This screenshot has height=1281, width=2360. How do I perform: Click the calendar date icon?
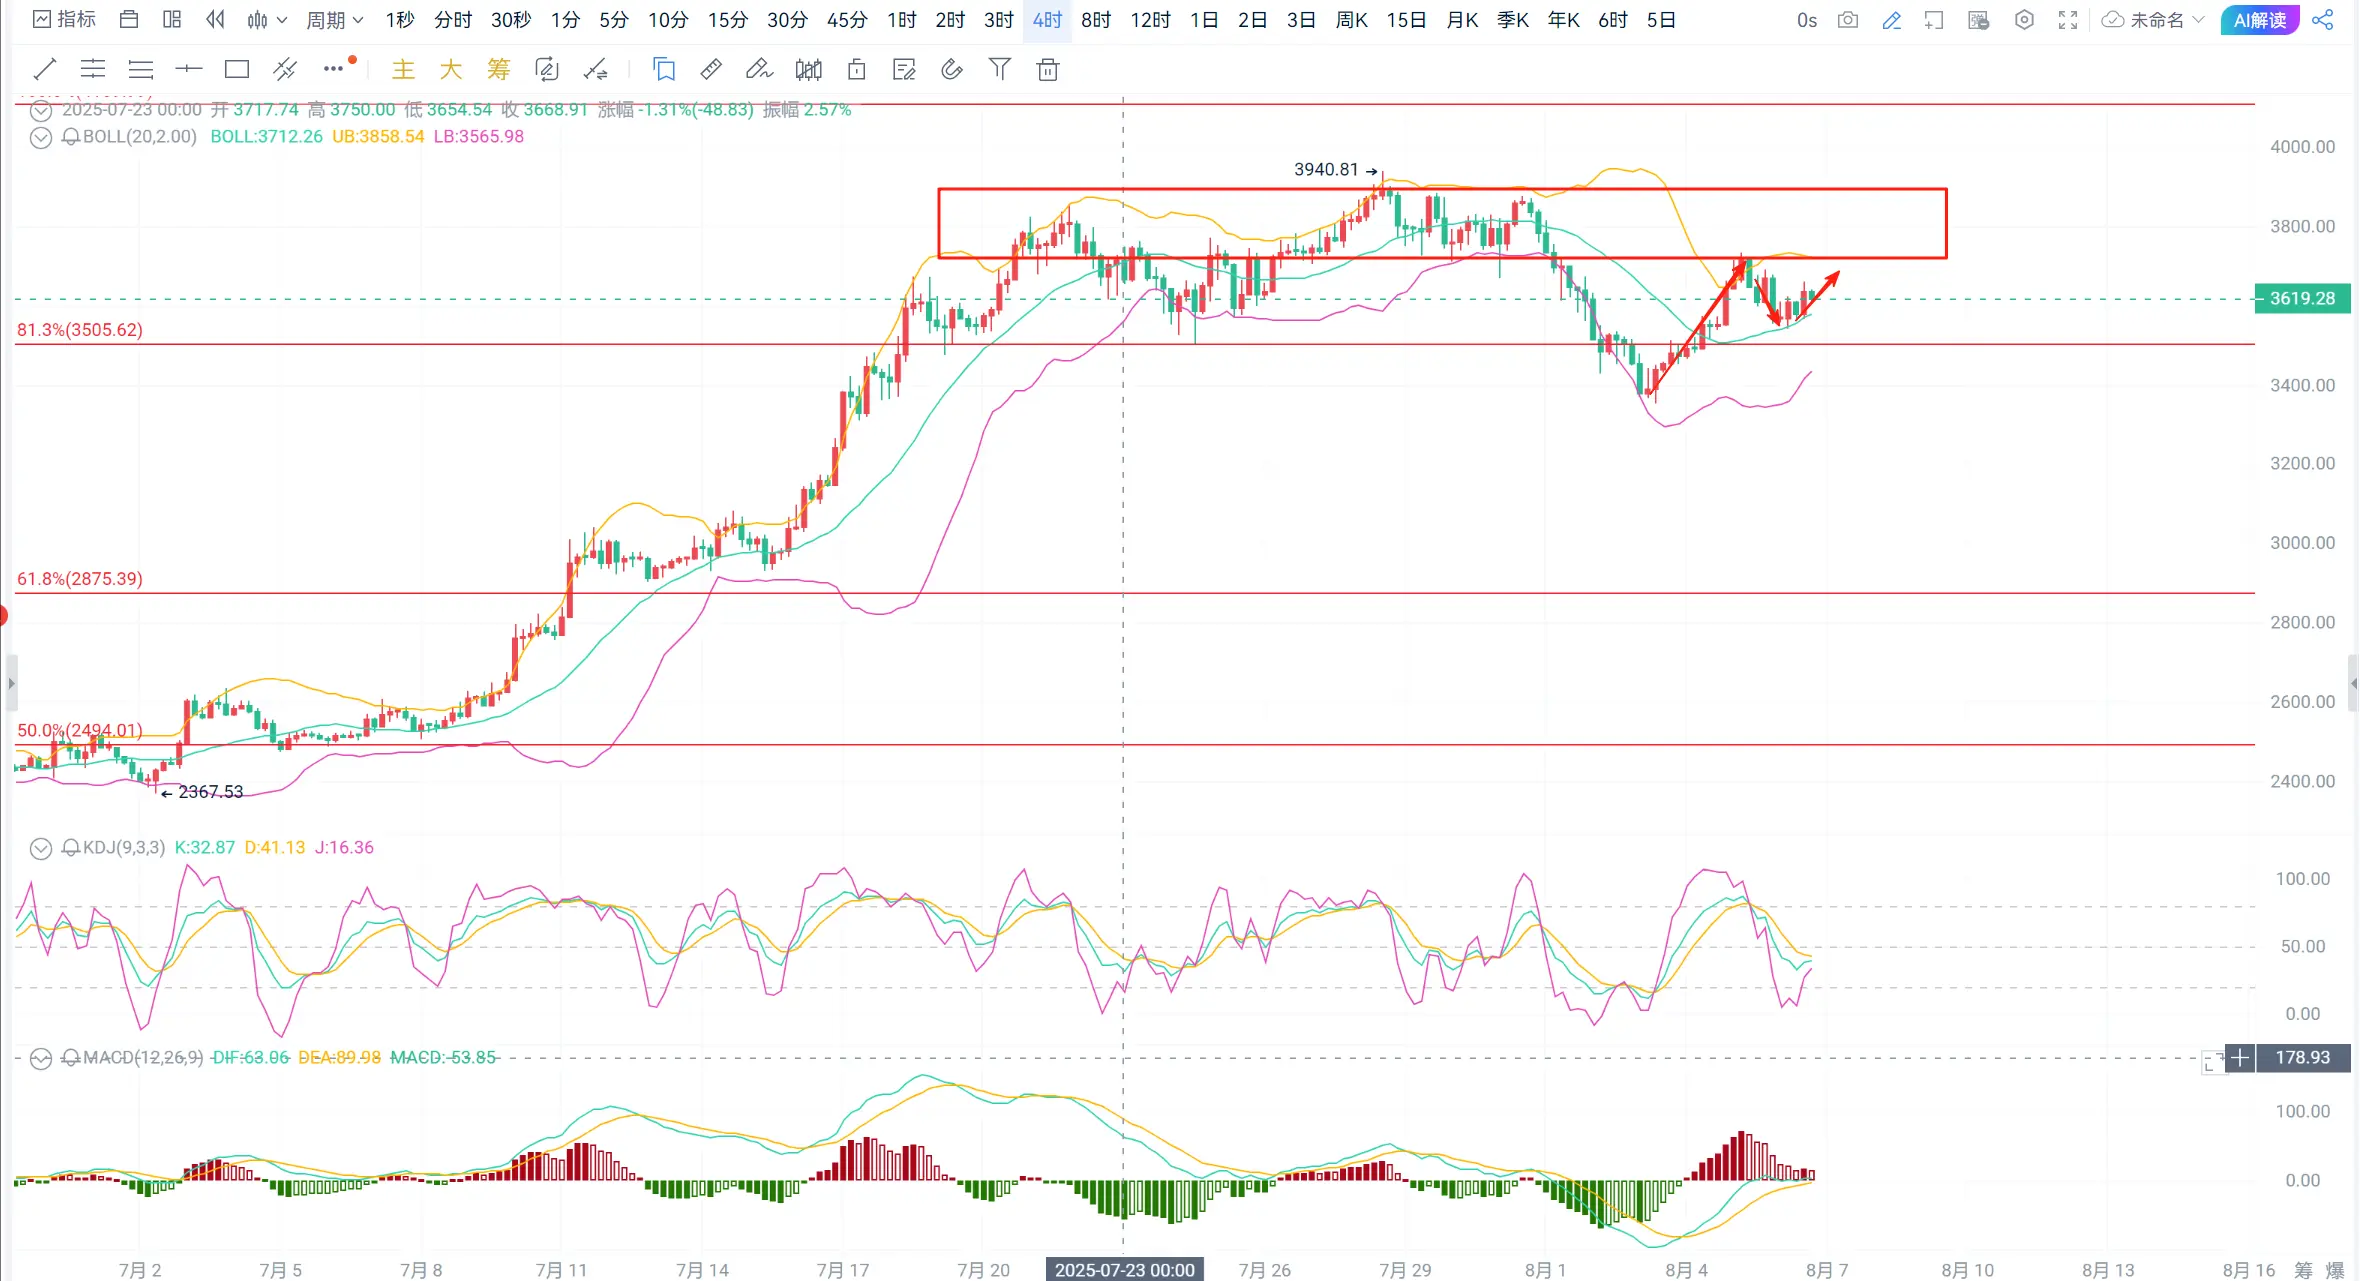pyautogui.click(x=128, y=19)
